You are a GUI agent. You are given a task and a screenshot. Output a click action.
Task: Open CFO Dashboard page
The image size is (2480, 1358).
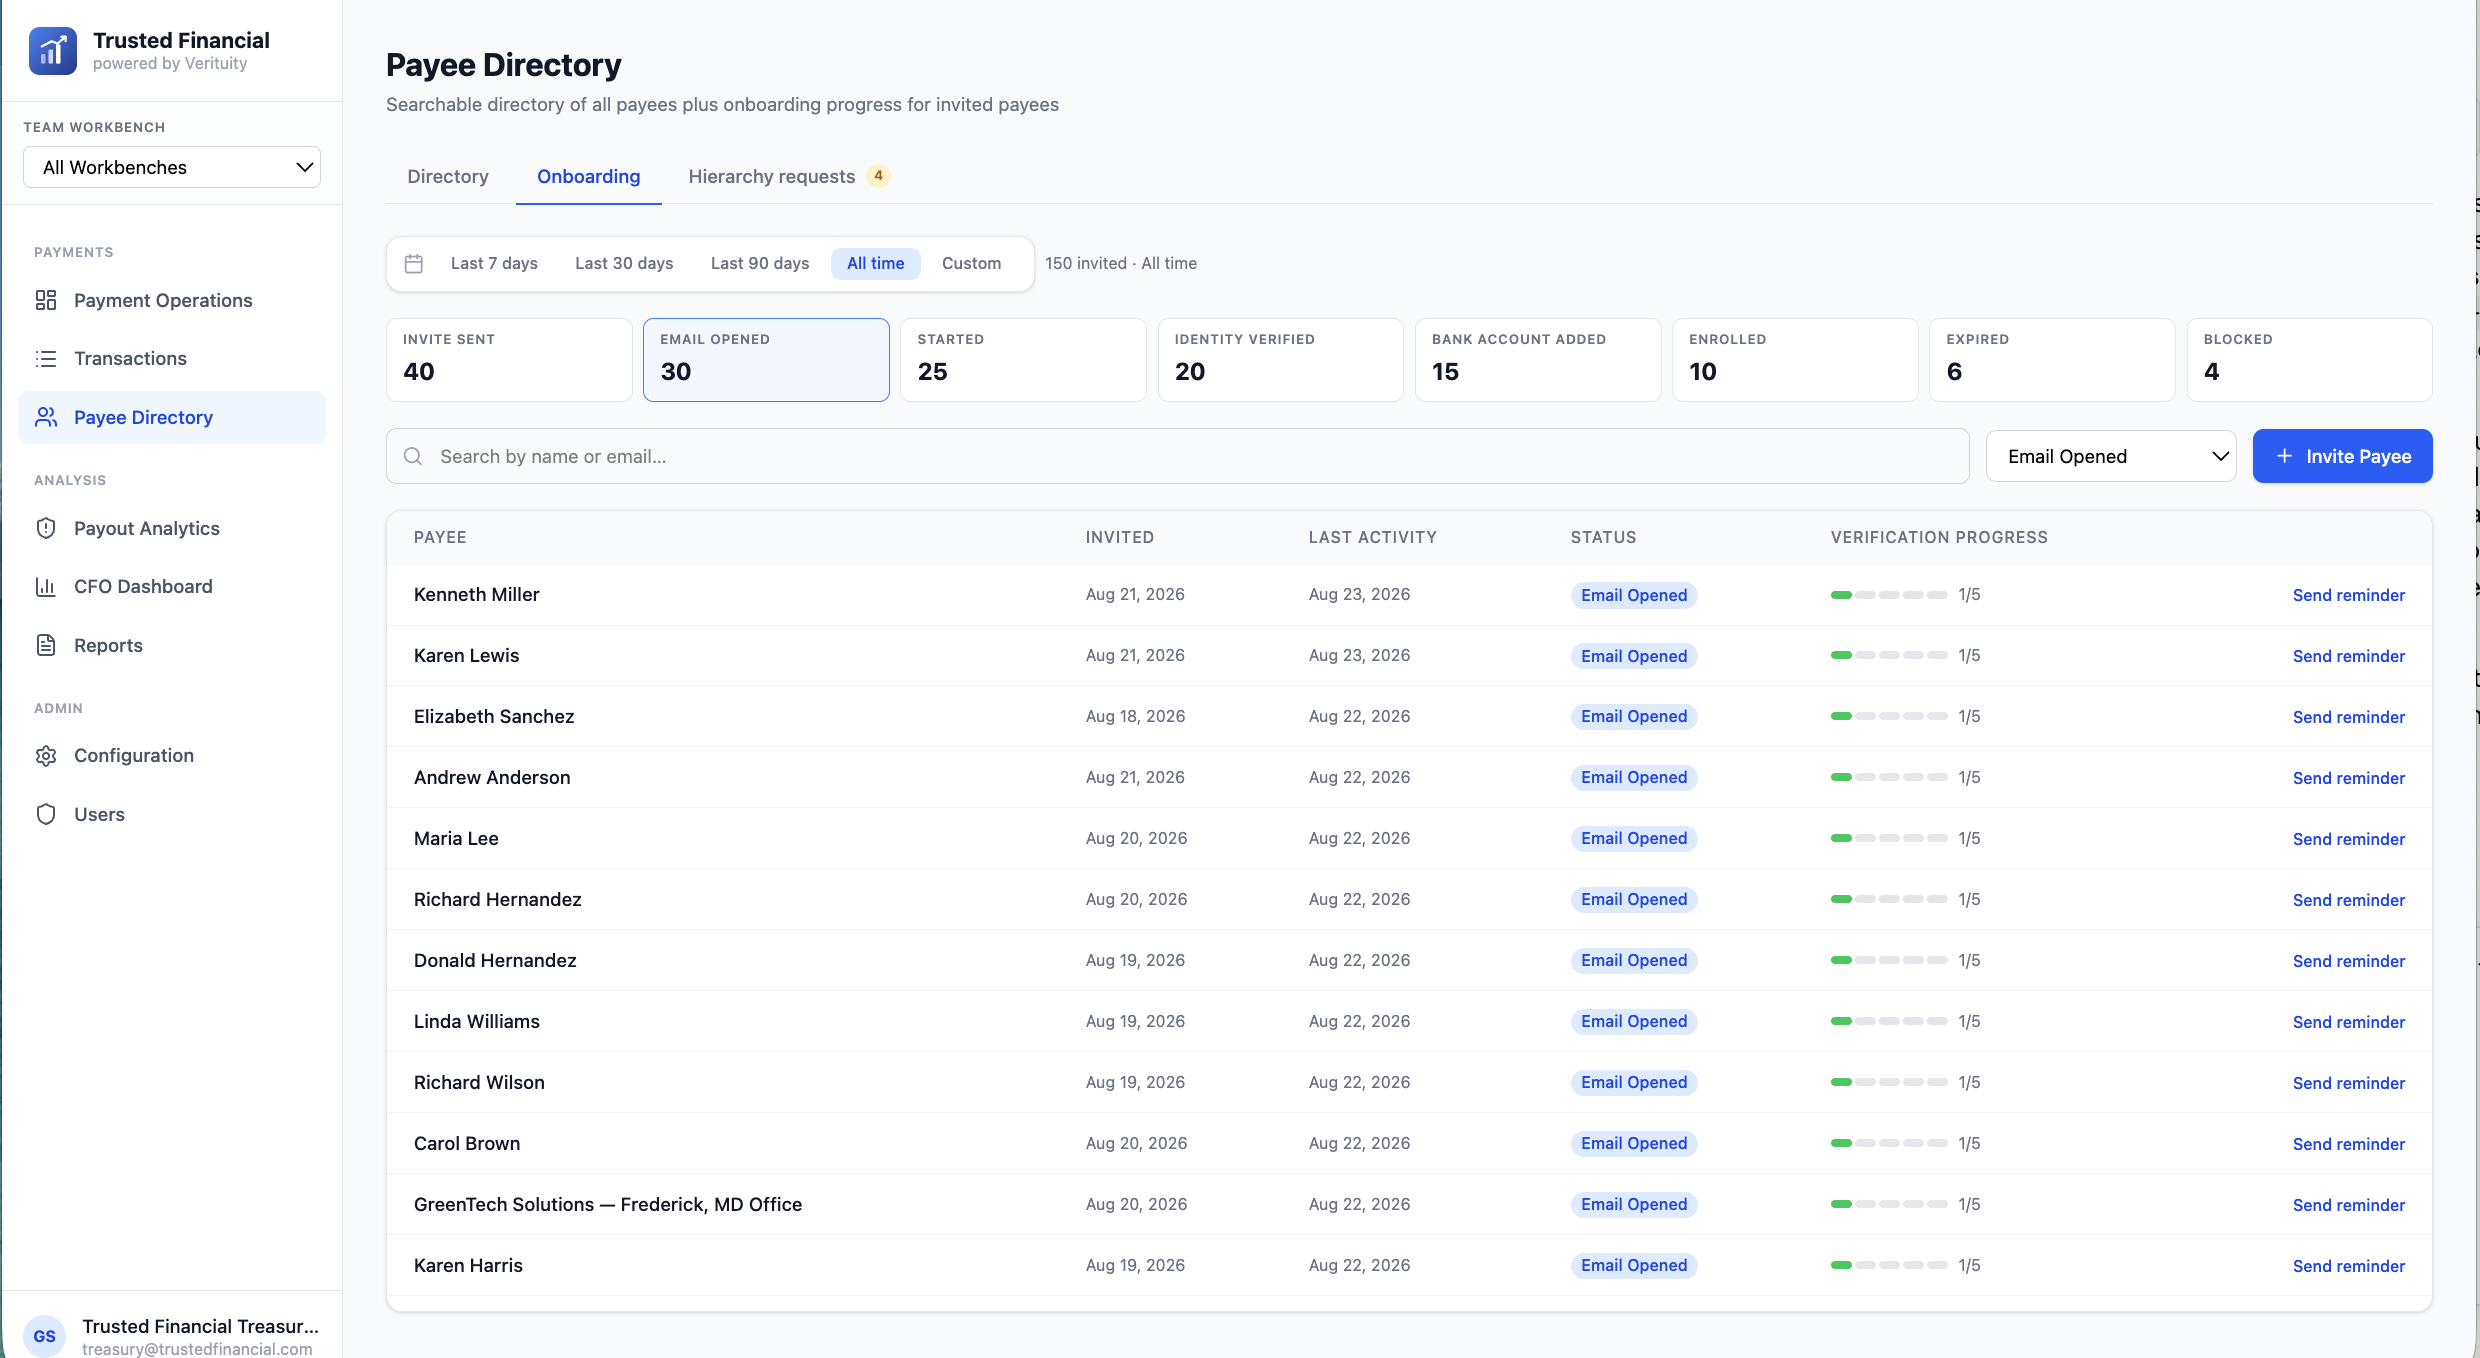[172, 586]
